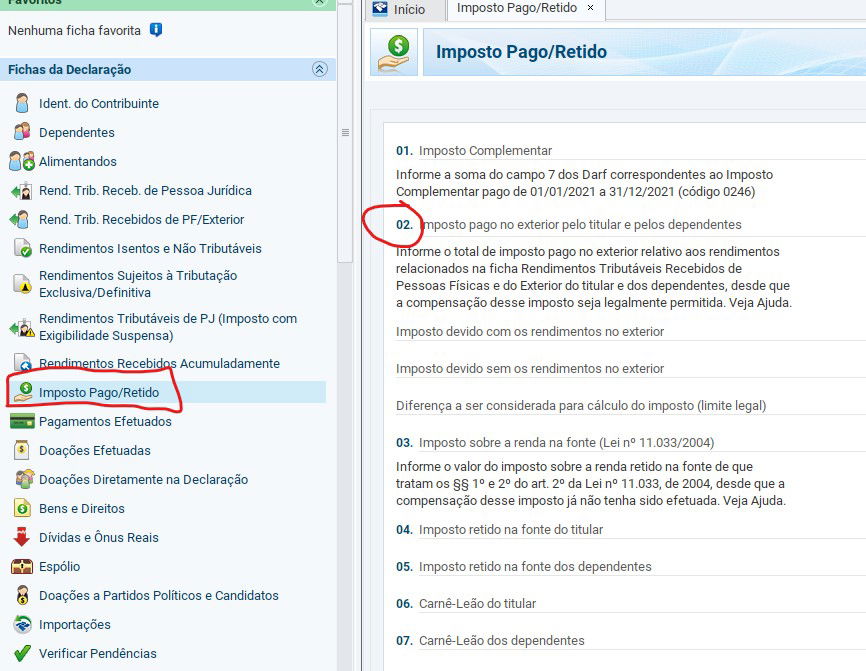Open Doações Efetuadas form
Image resolution: width=866 pixels, height=671 pixels.
tap(95, 450)
